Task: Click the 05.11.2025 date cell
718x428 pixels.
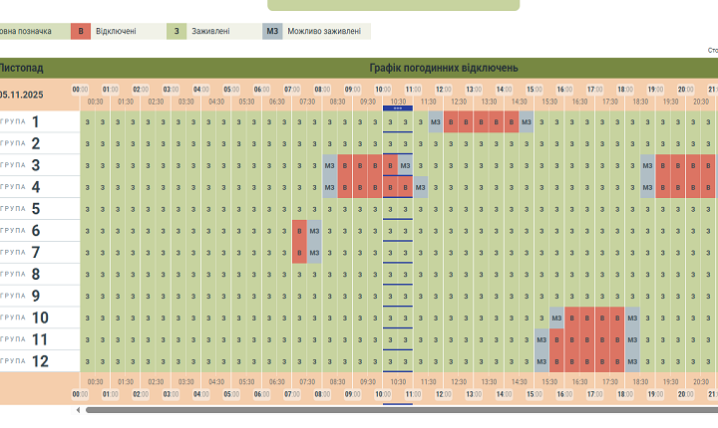Action: (22, 95)
